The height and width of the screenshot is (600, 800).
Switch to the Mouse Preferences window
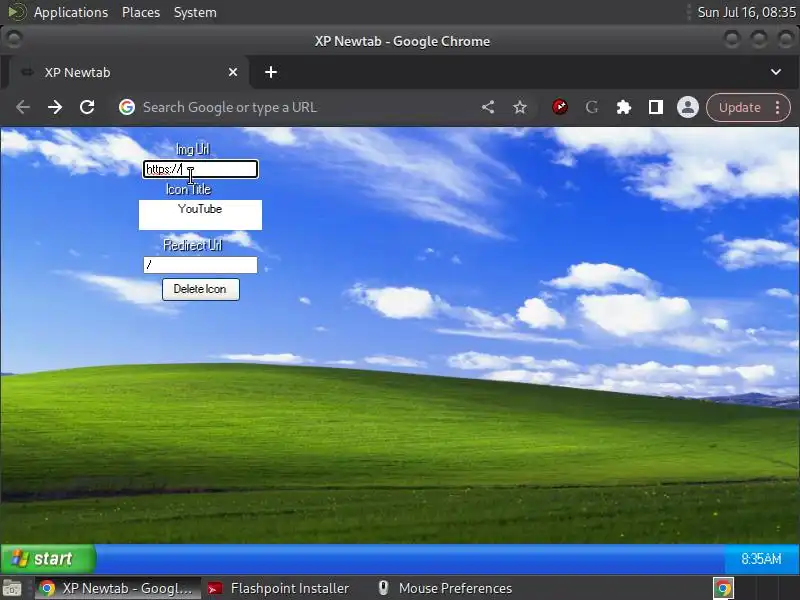[x=445, y=588]
